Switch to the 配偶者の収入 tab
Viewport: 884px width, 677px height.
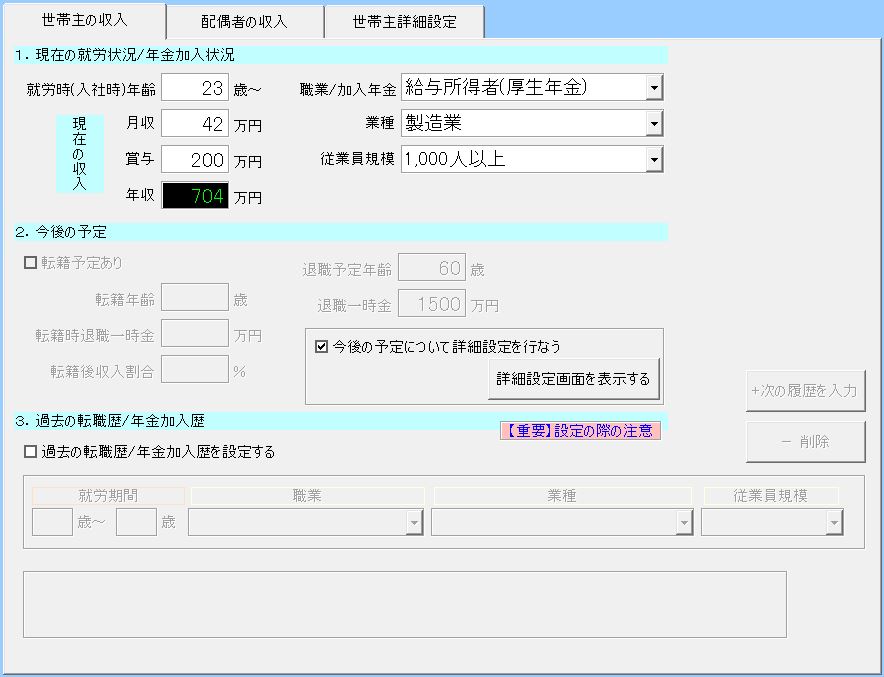point(245,21)
